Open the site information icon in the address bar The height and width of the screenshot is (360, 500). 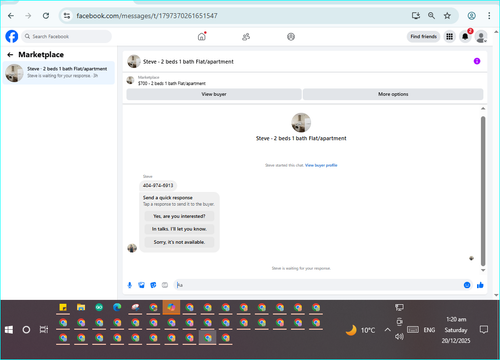(67, 16)
